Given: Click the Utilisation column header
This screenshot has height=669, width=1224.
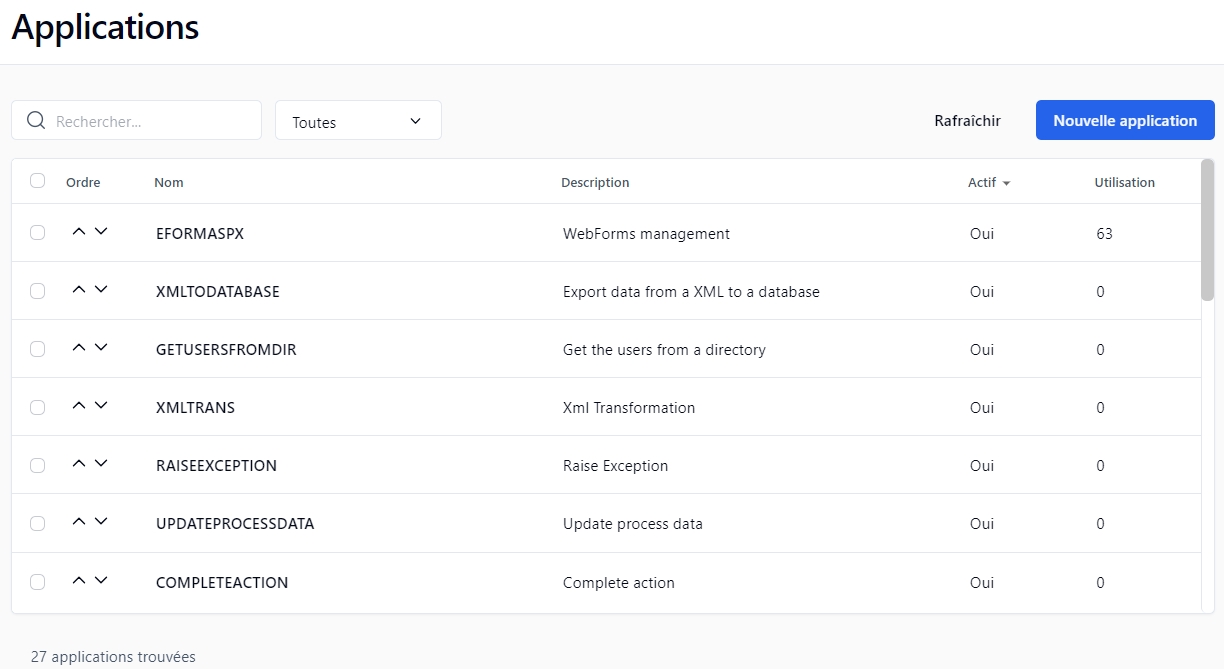Looking at the screenshot, I should tap(1124, 183).
